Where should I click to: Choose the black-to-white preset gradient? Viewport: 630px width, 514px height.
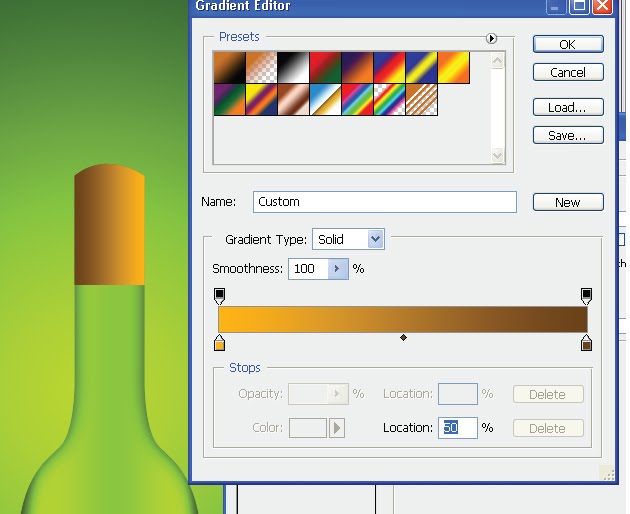[x=294, y=68]
